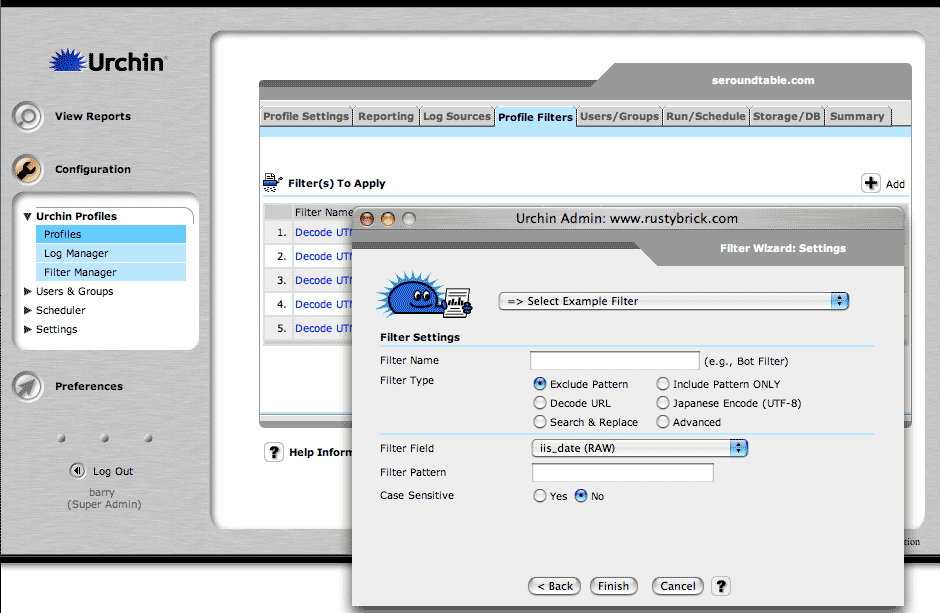Set Case Sensitive to No

point(581,496)
